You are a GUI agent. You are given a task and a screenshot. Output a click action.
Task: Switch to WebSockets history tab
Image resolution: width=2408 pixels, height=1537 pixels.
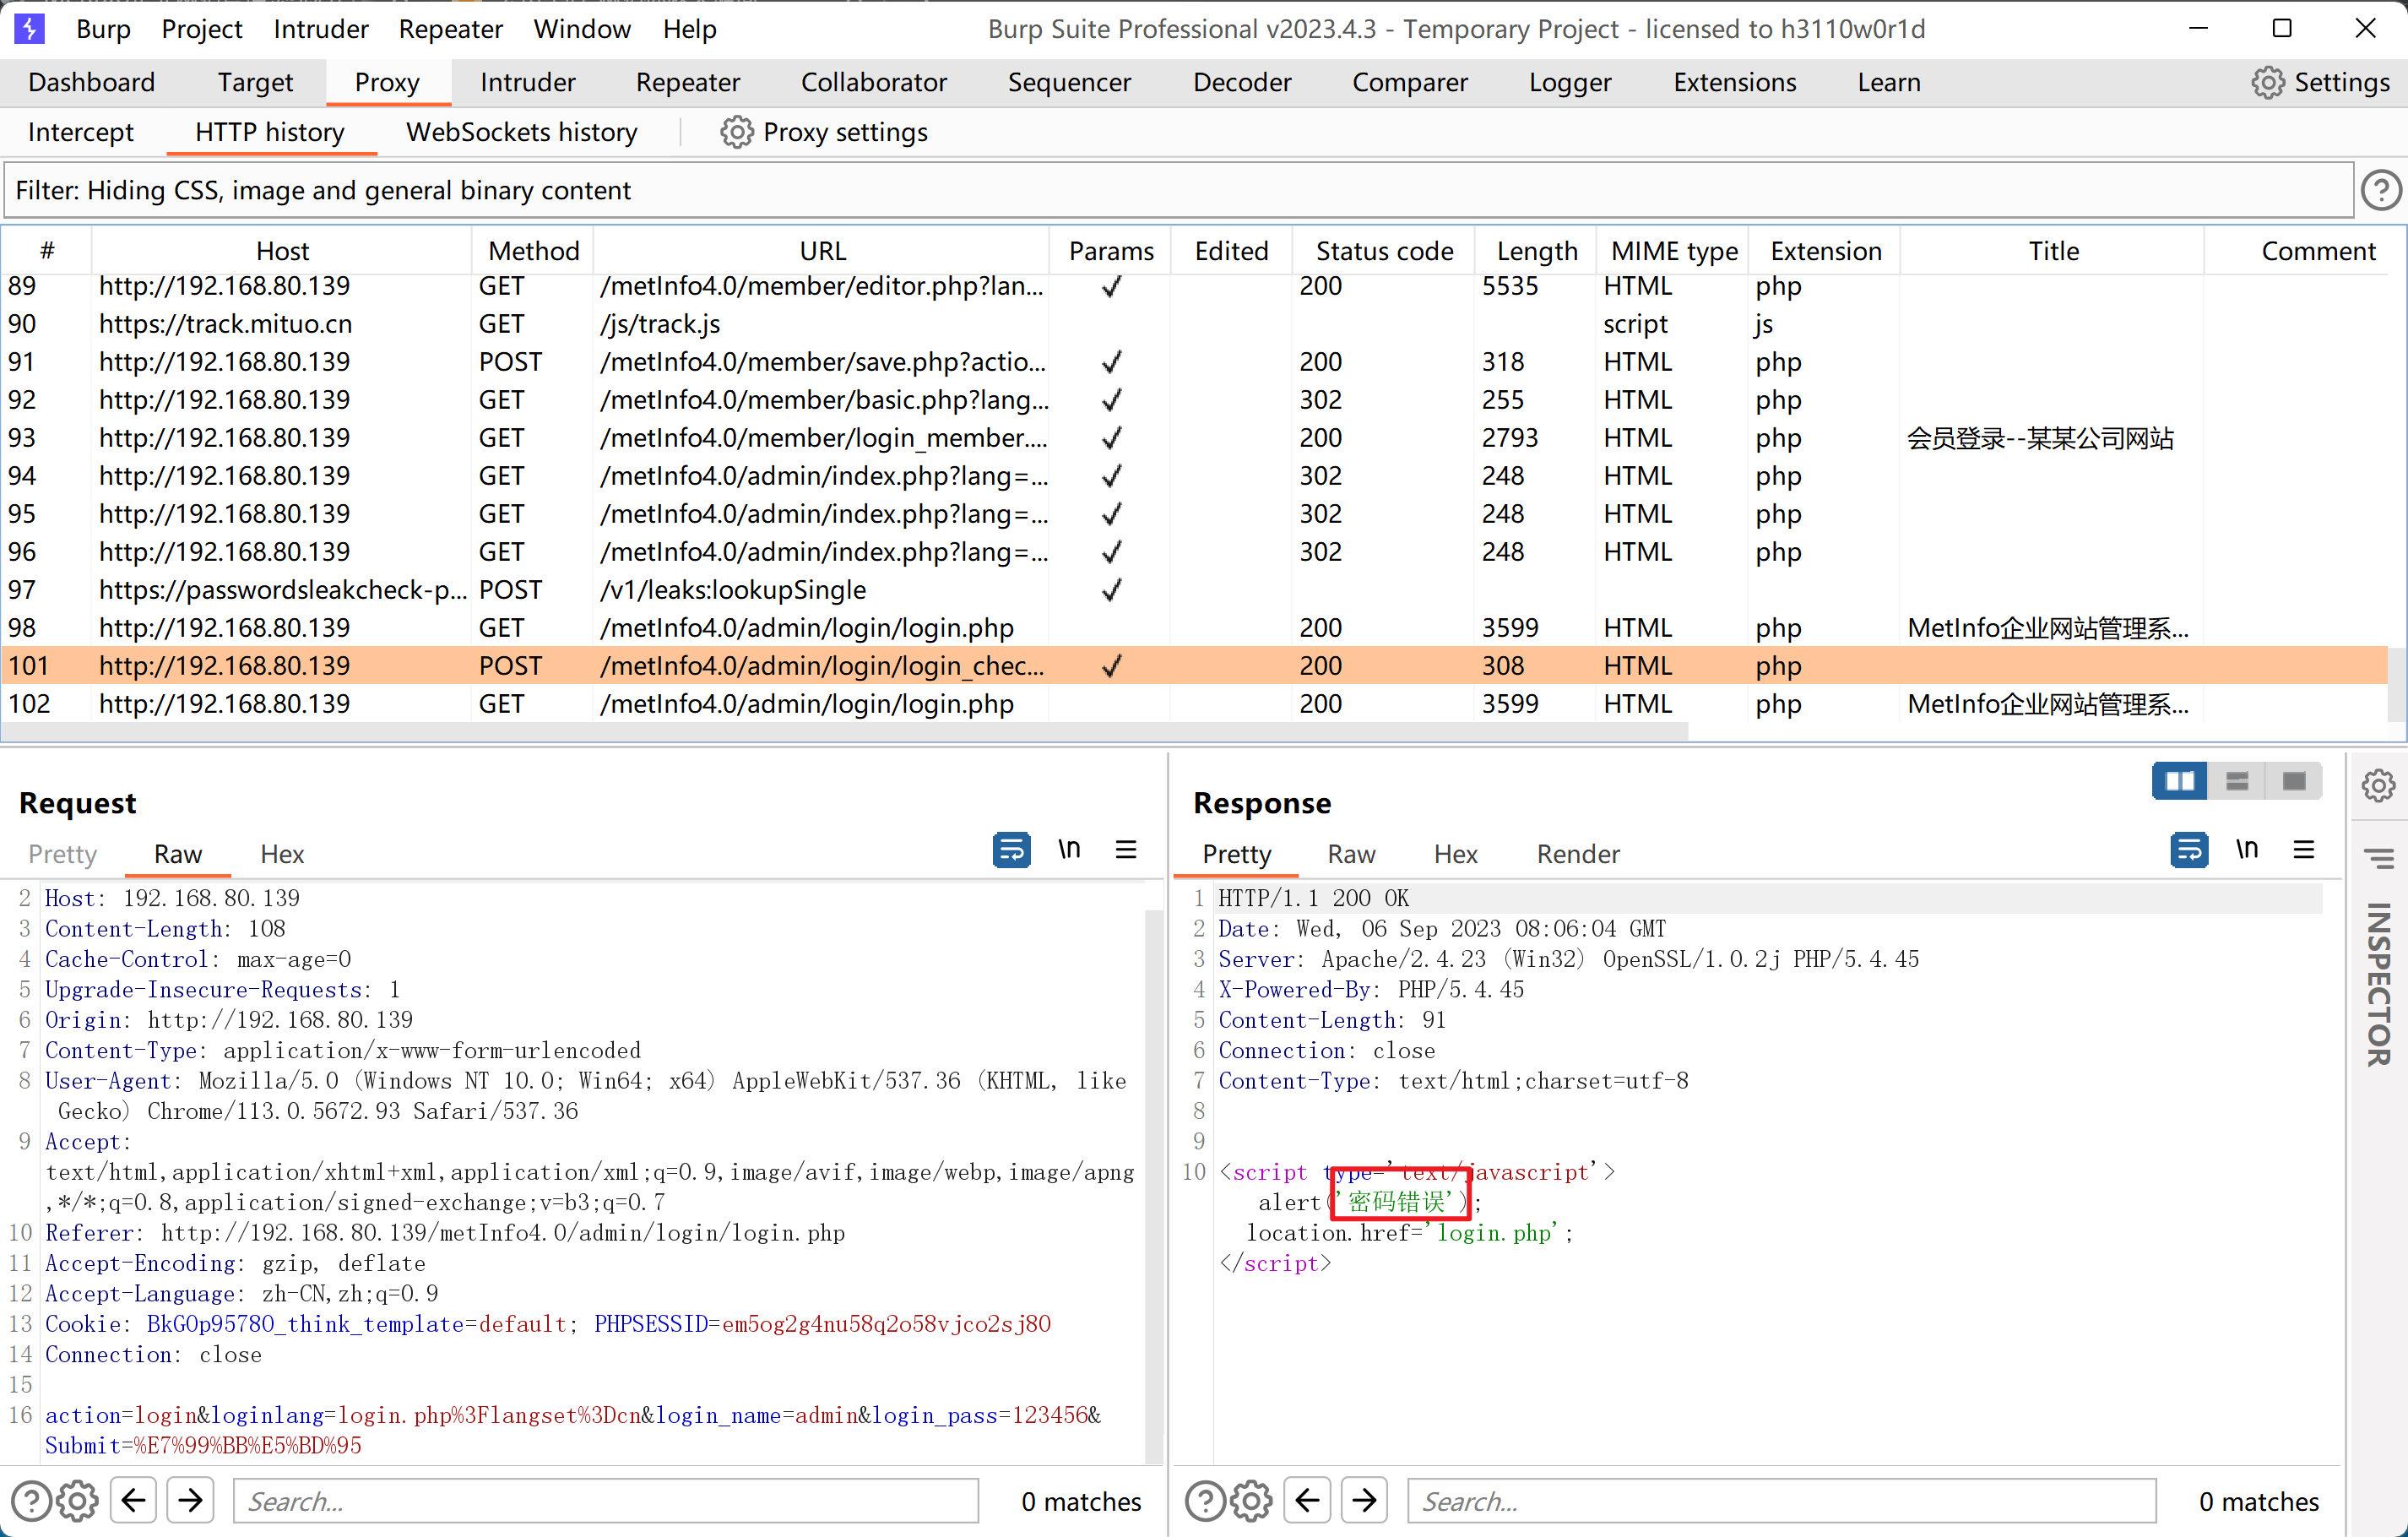[523, 130]
